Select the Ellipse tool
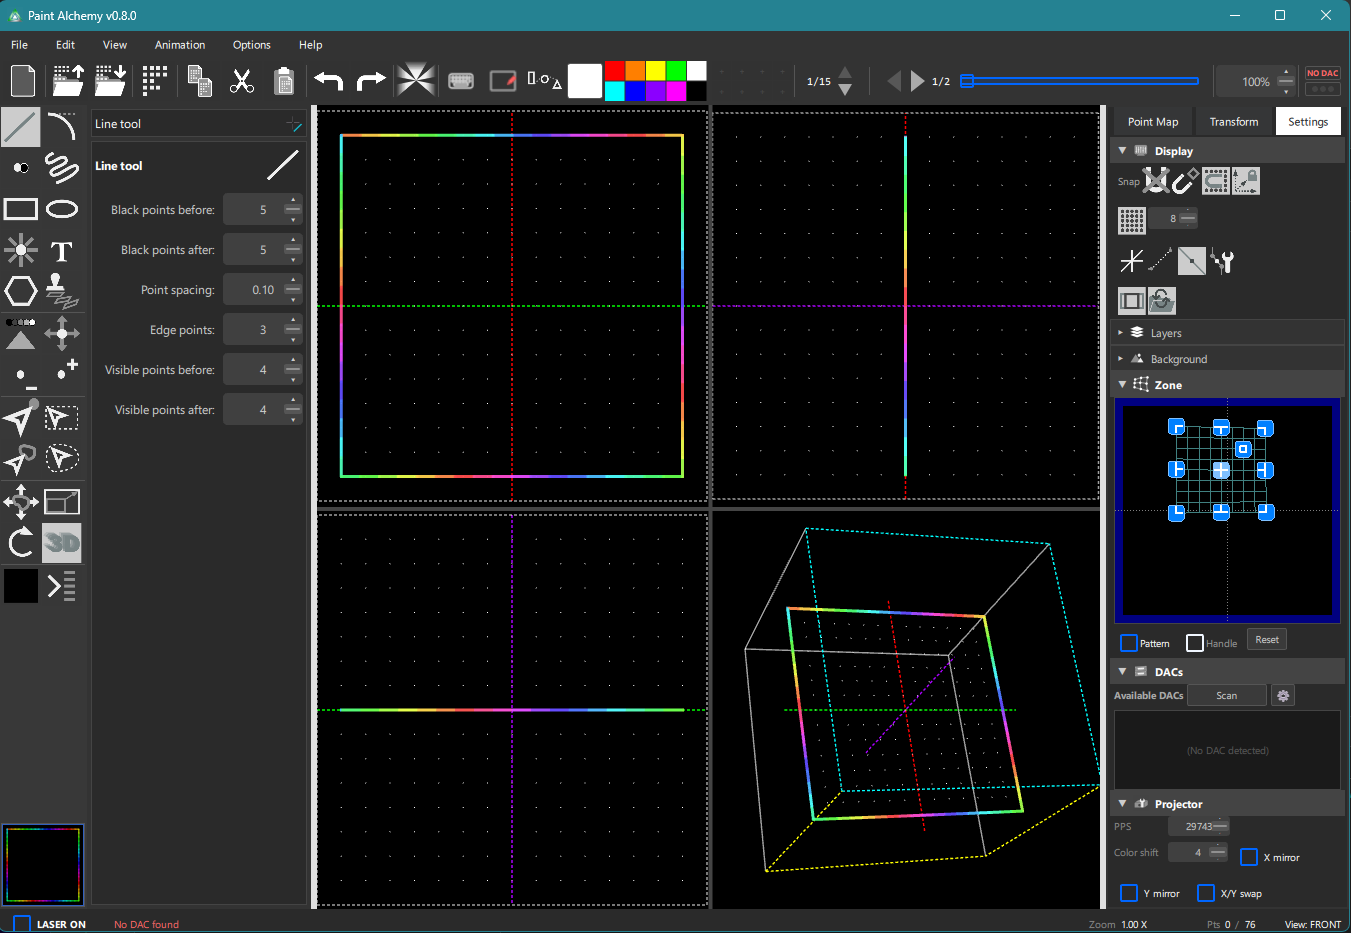This screenshot has height=933, width=1351. click(x=62, y=209)
